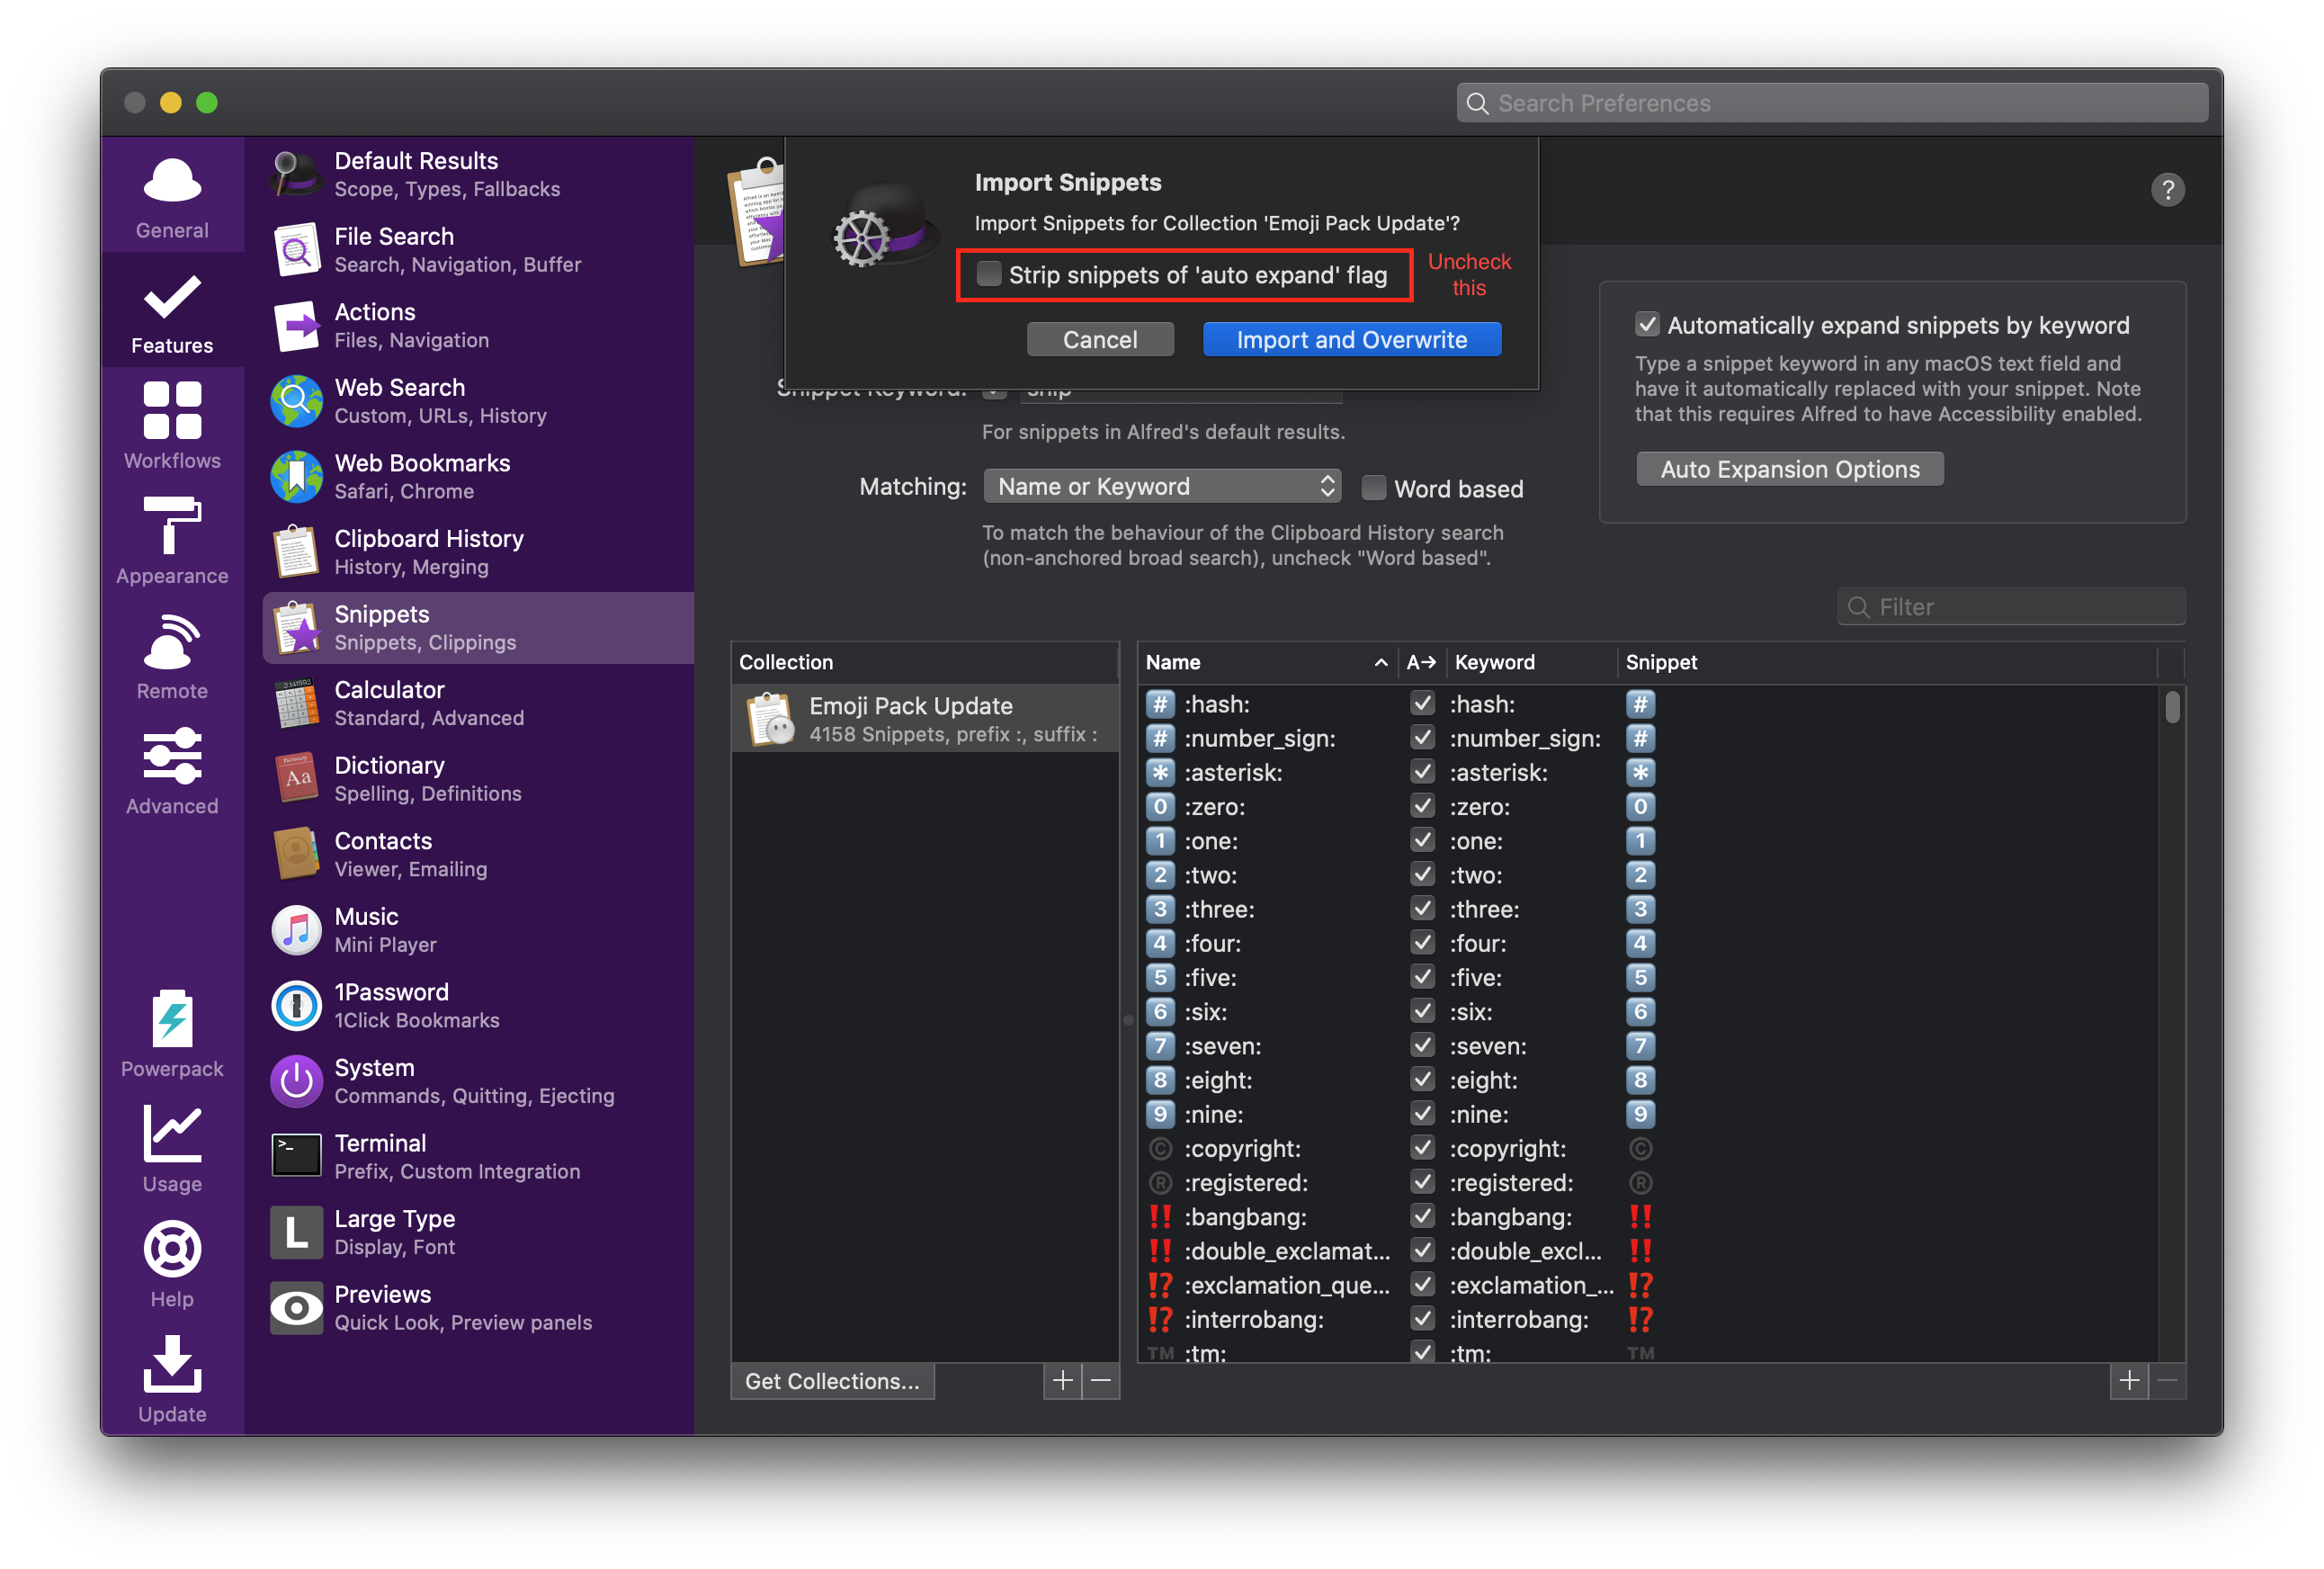The width and height of the screenshot is (2324, 1569).
Task: Click the Update download icon
Action: point(172,1365)
